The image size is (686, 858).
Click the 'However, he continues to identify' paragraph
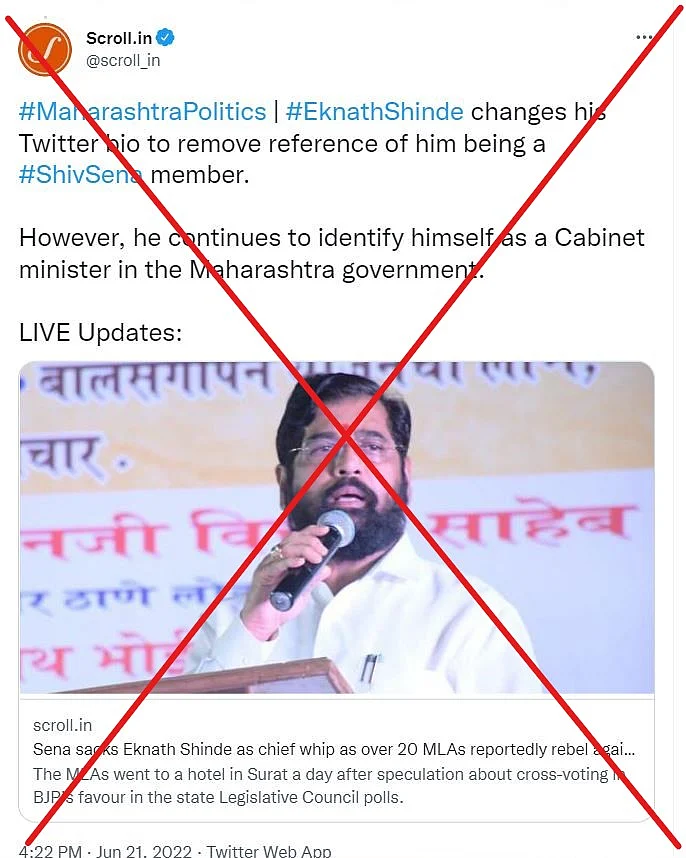pos(332,253)
